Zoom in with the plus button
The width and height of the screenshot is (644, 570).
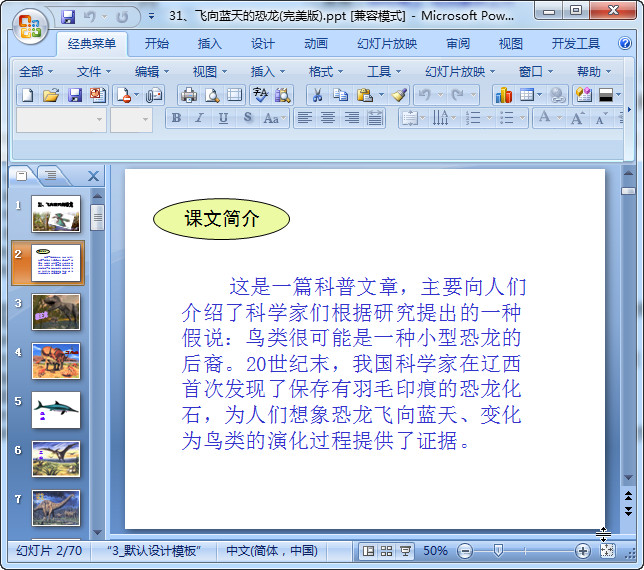(582, 551)
